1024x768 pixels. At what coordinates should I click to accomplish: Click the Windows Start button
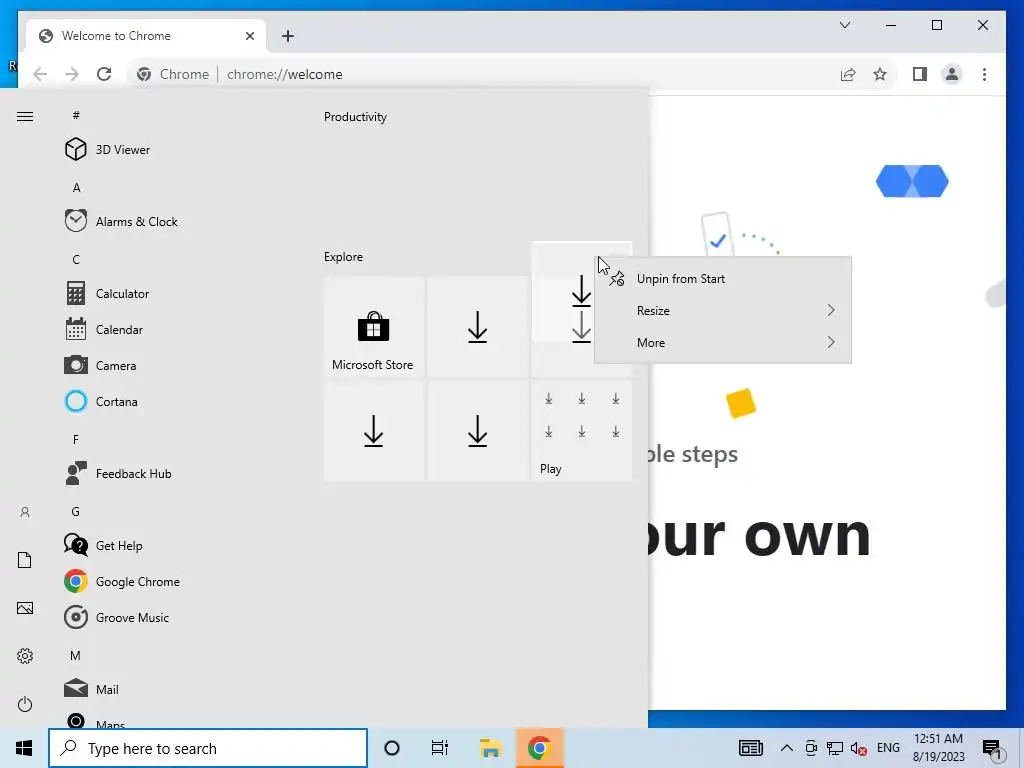click(x=24, y=748)
